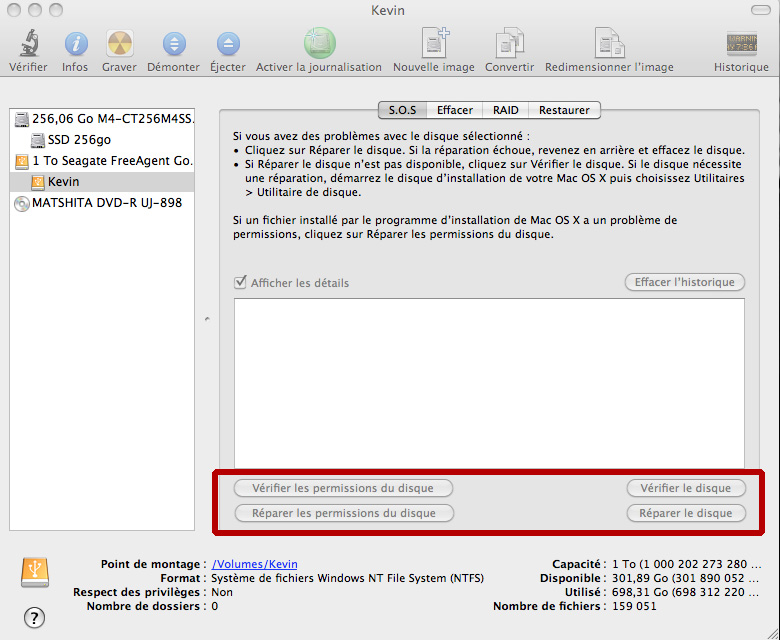Switch to the Effacer tab
This screenshot has width=780, height=640.
[x=455, y=110]
